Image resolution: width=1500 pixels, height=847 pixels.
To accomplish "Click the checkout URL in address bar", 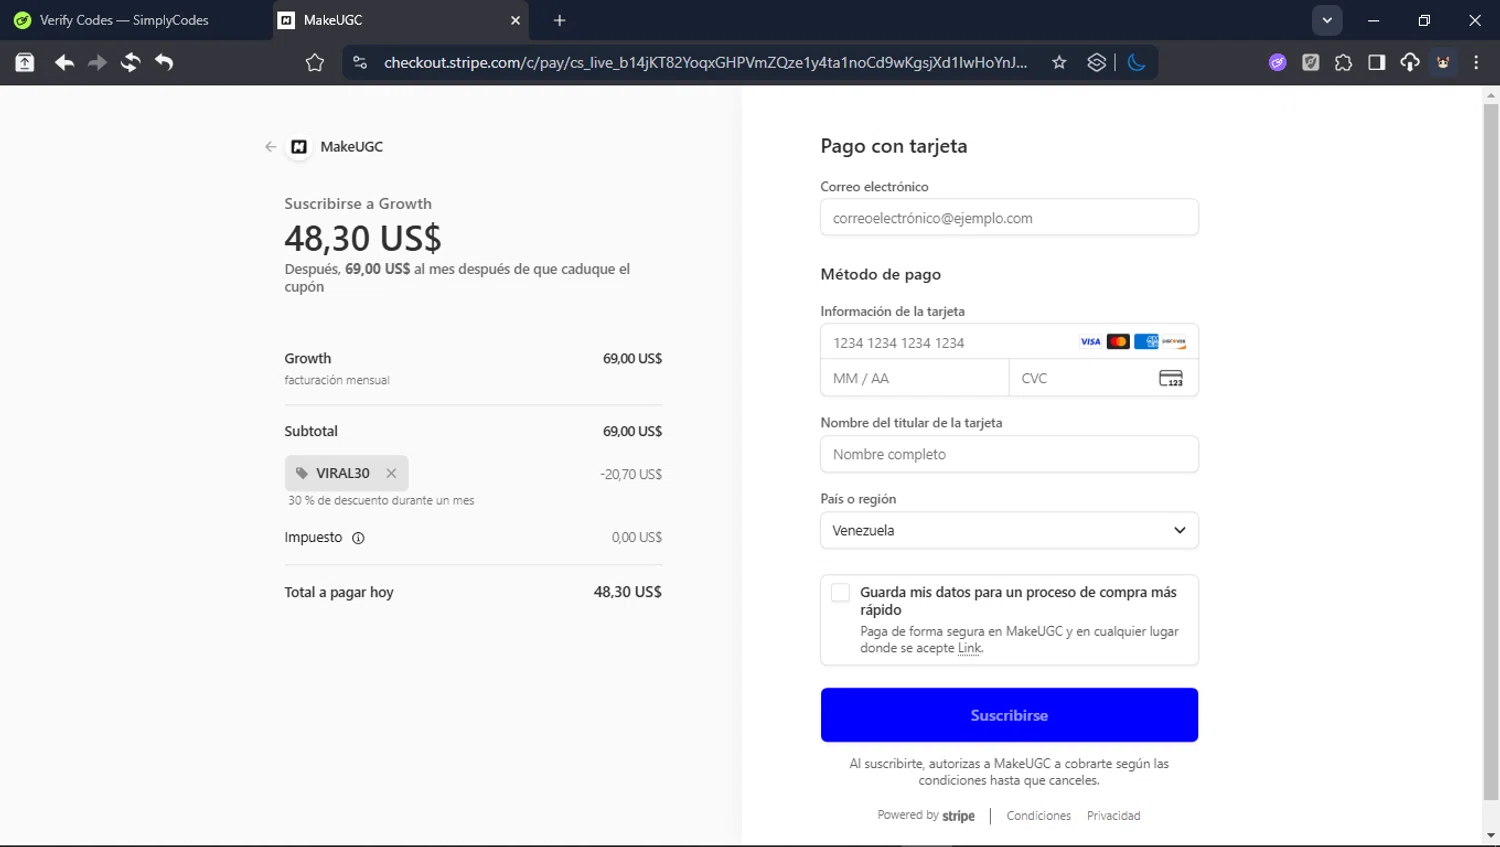I will [705, 62].
